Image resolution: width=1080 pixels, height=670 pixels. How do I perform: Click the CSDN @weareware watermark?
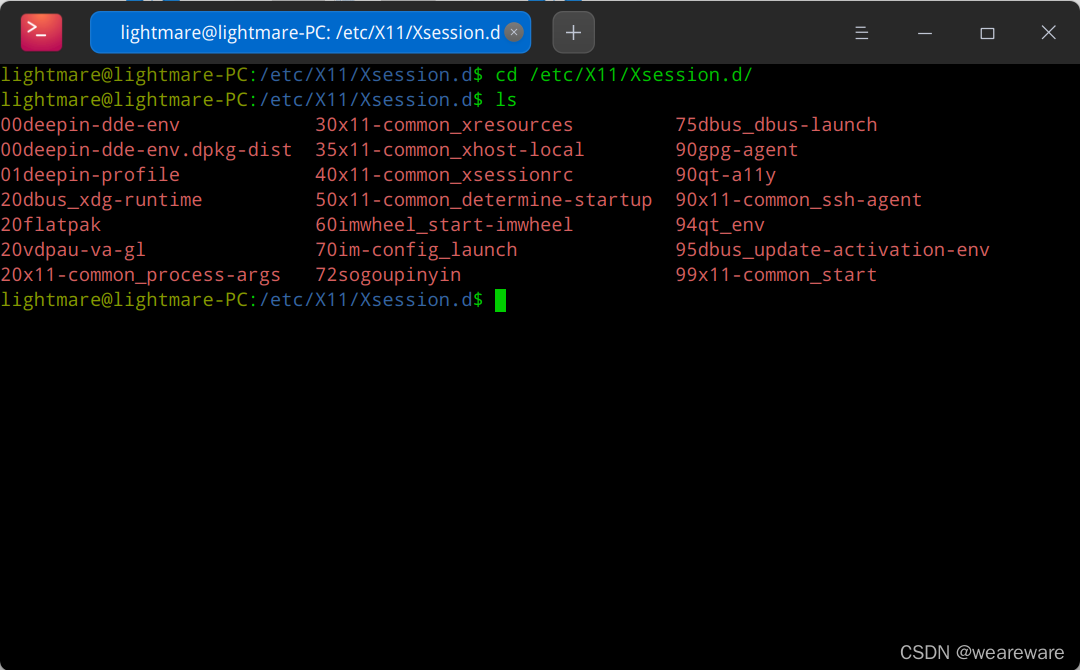[982, 652]
